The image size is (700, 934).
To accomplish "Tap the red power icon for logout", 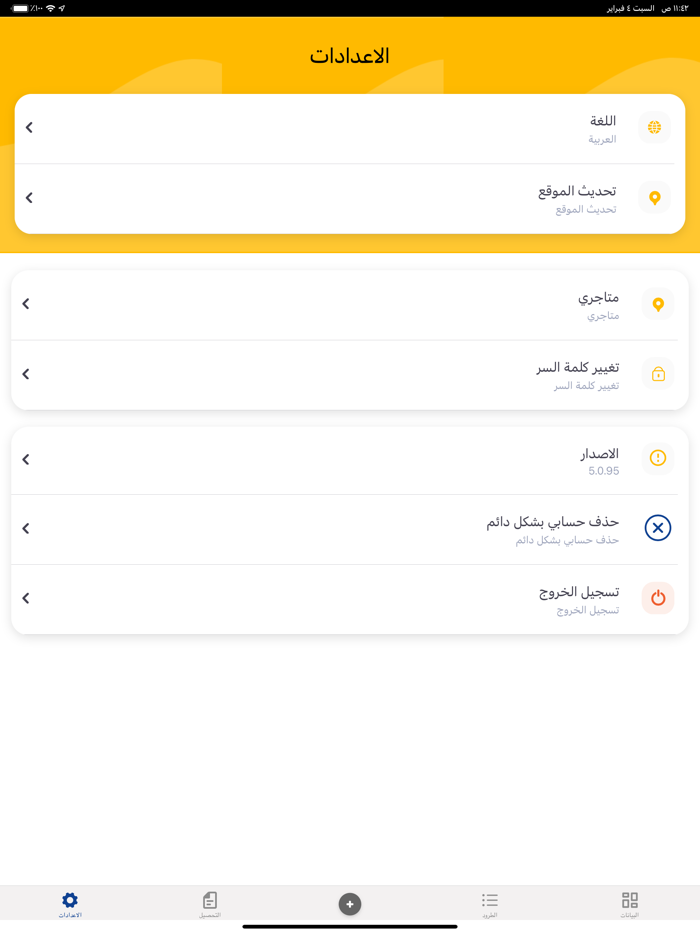I will (x=657, y=598).
